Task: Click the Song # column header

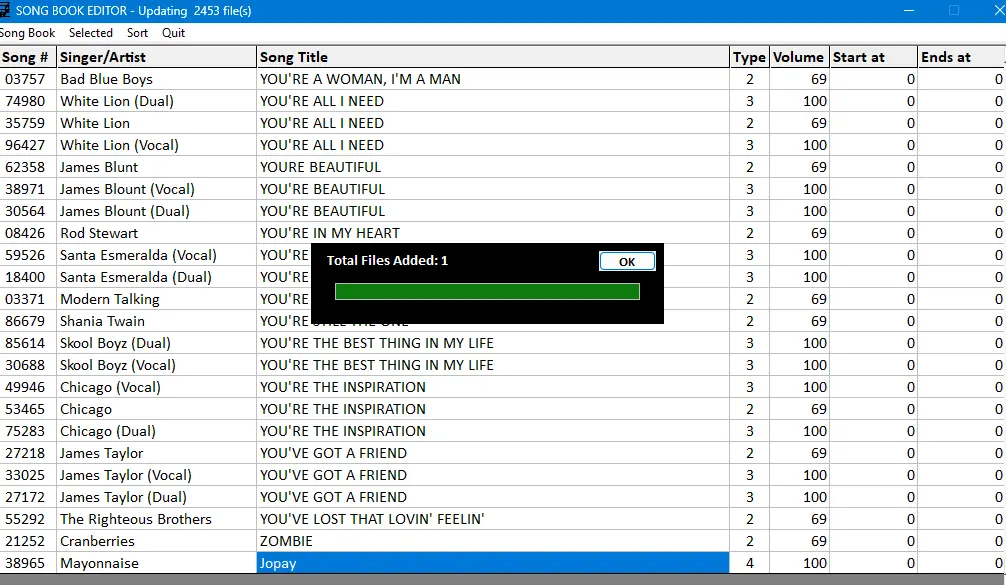Action: pos(28,57)
